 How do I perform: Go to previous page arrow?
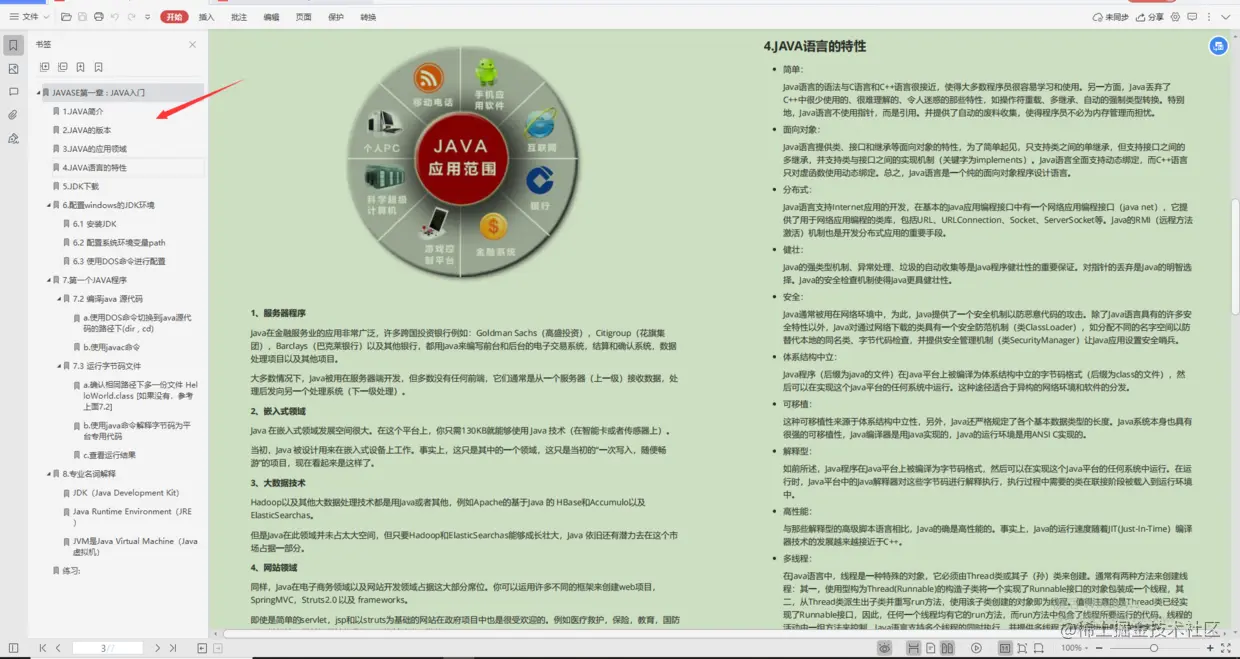(58, 648)
